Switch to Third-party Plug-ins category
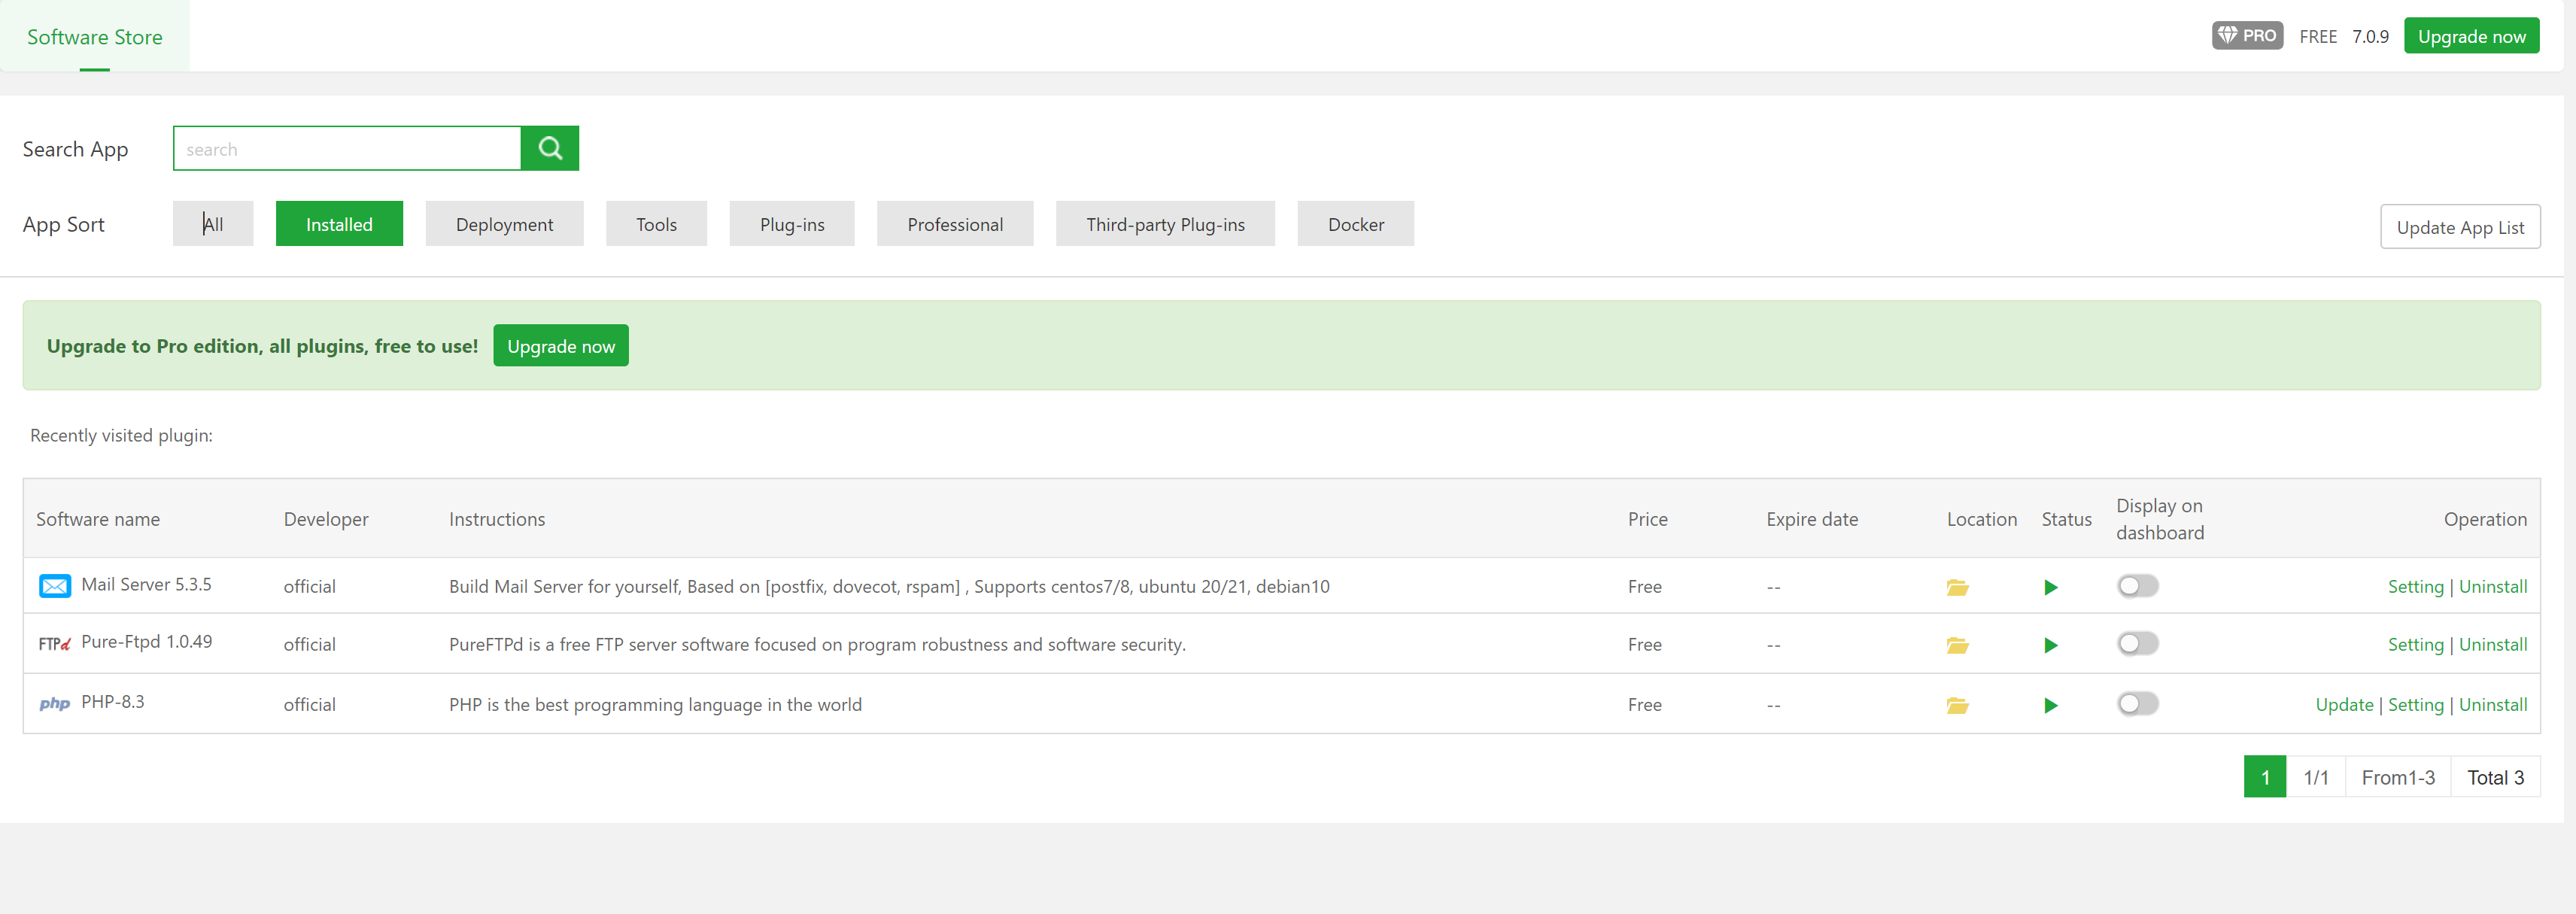The image size is (2576, 914). [1165, 224]
